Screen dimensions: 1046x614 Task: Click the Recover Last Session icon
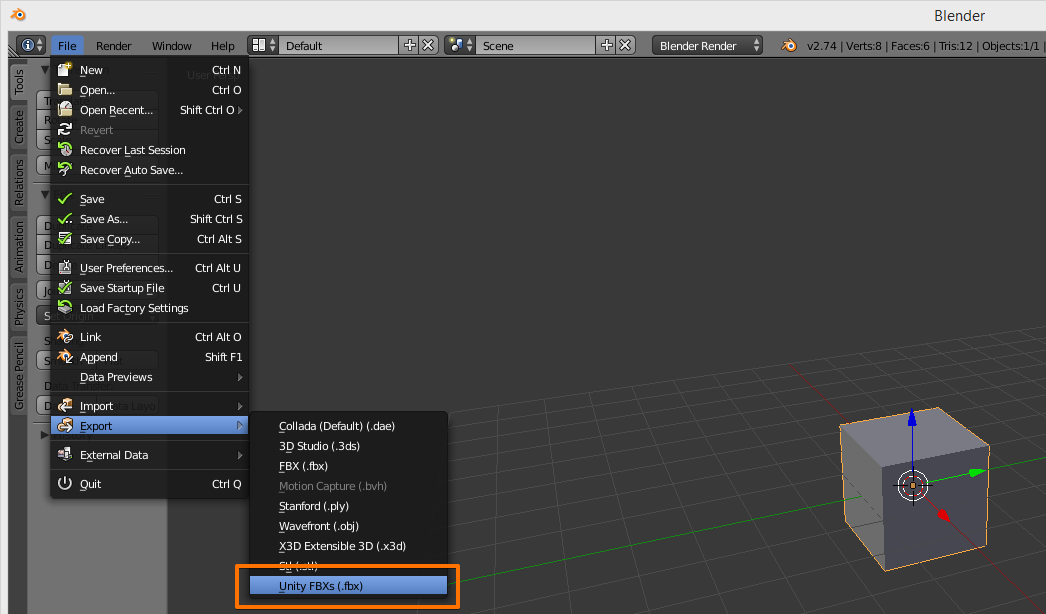65,149
